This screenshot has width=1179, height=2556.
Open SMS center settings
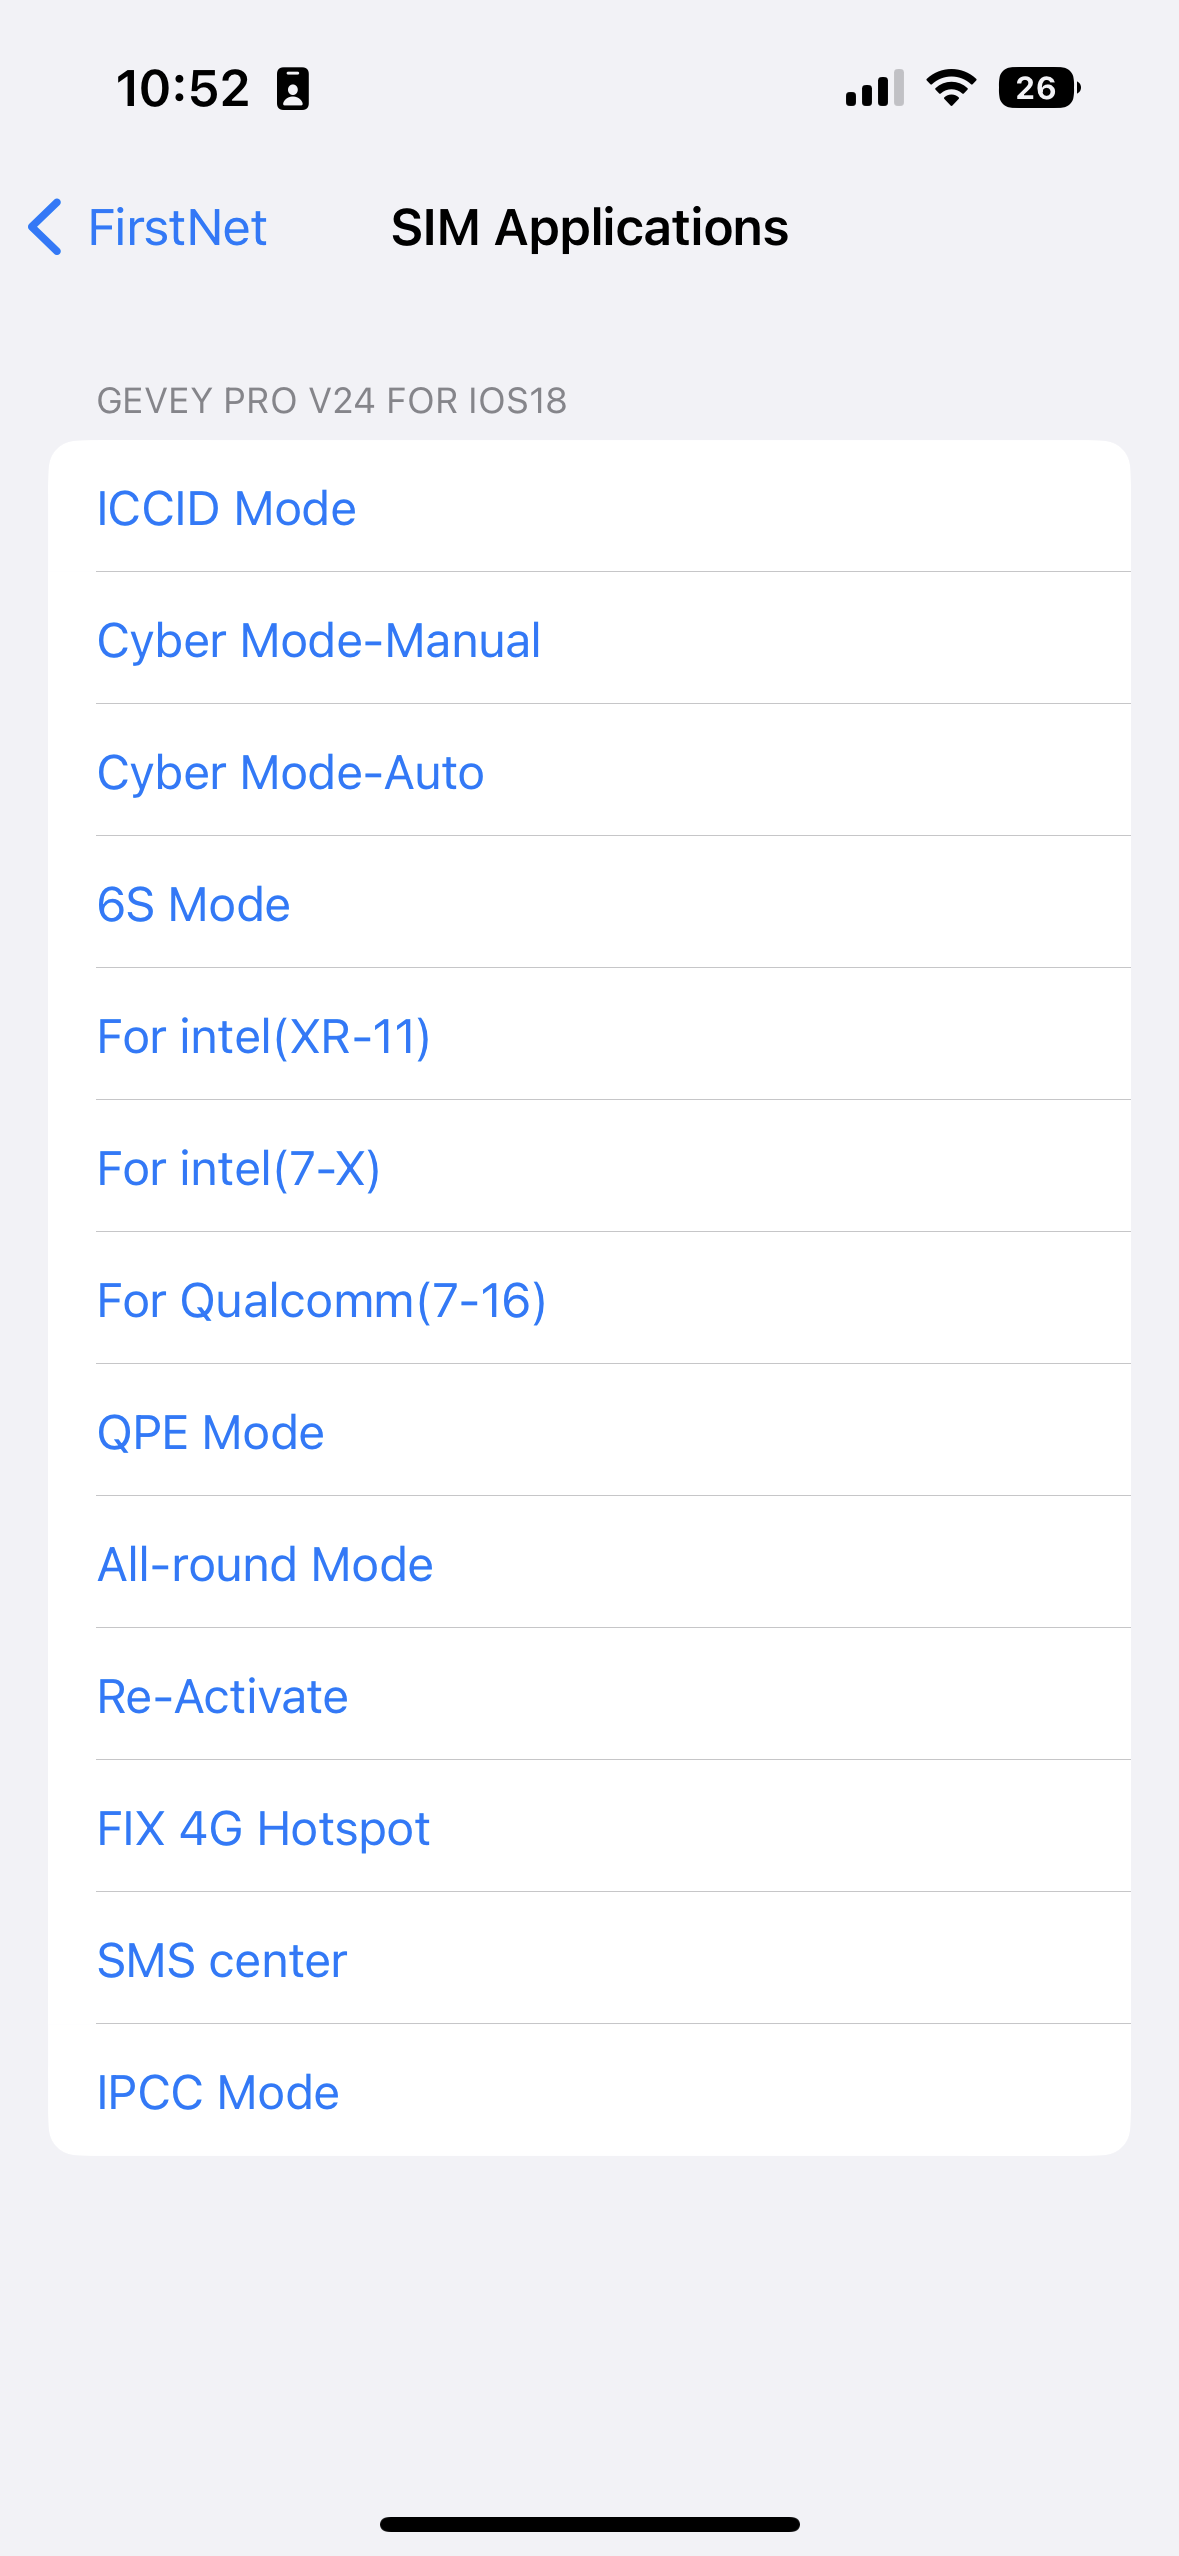222,1960
